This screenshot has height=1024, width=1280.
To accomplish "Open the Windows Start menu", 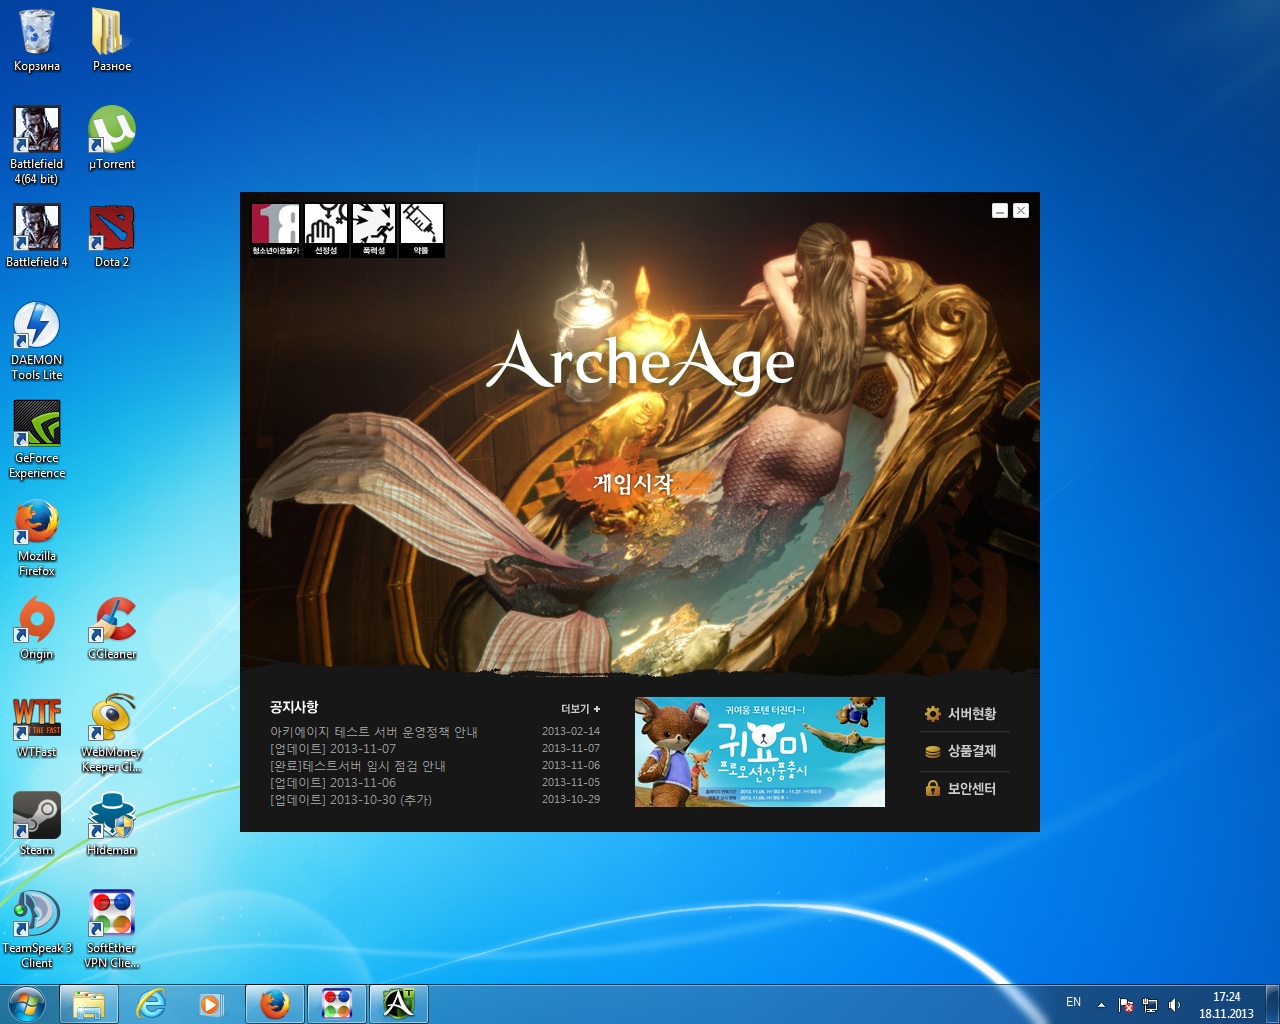I will tap(27, 1004).
